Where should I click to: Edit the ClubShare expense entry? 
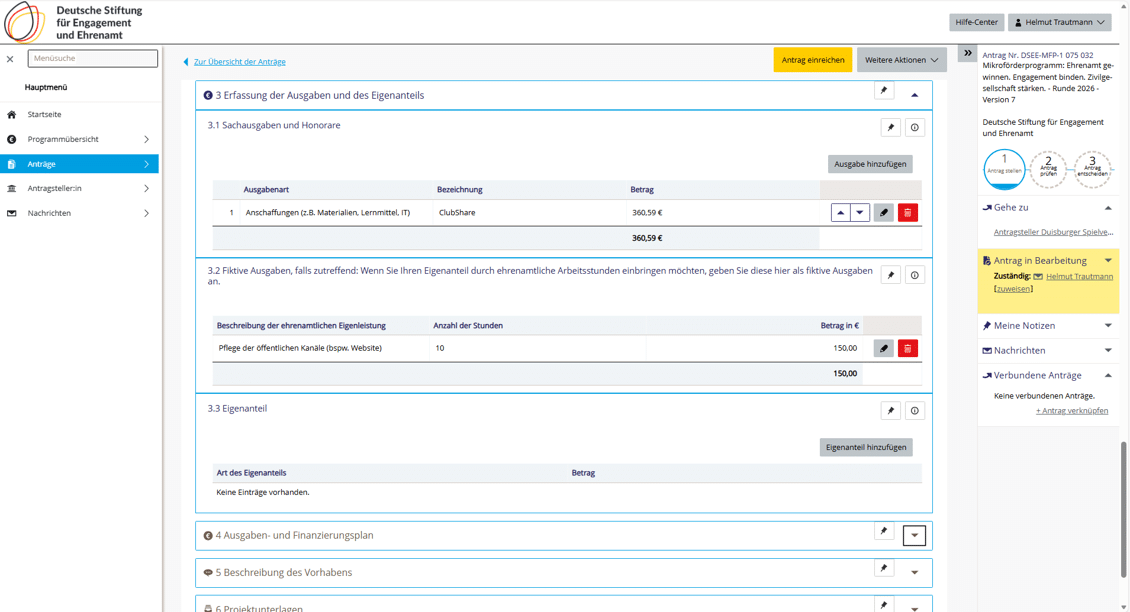click(x=883, y=213)
